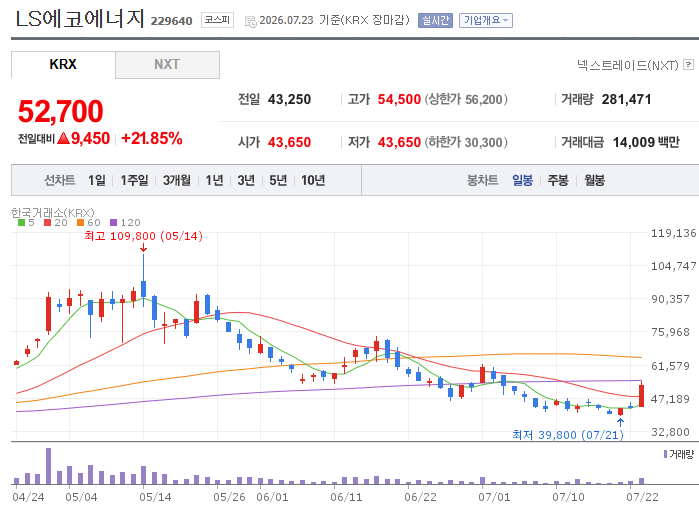Click the 최고 109,800 (05/14) chart annotation
The image size is (699, 505).
144,236
